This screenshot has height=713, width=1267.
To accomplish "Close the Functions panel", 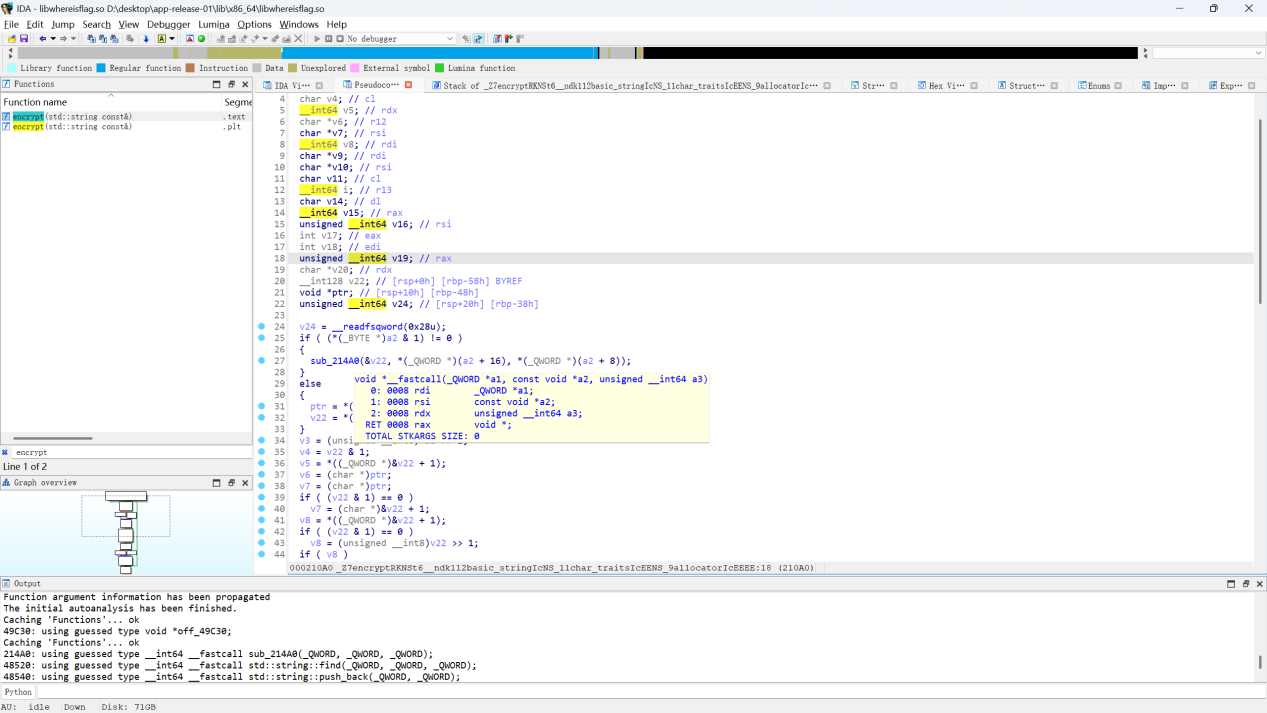I will click(x=245, y=84).
